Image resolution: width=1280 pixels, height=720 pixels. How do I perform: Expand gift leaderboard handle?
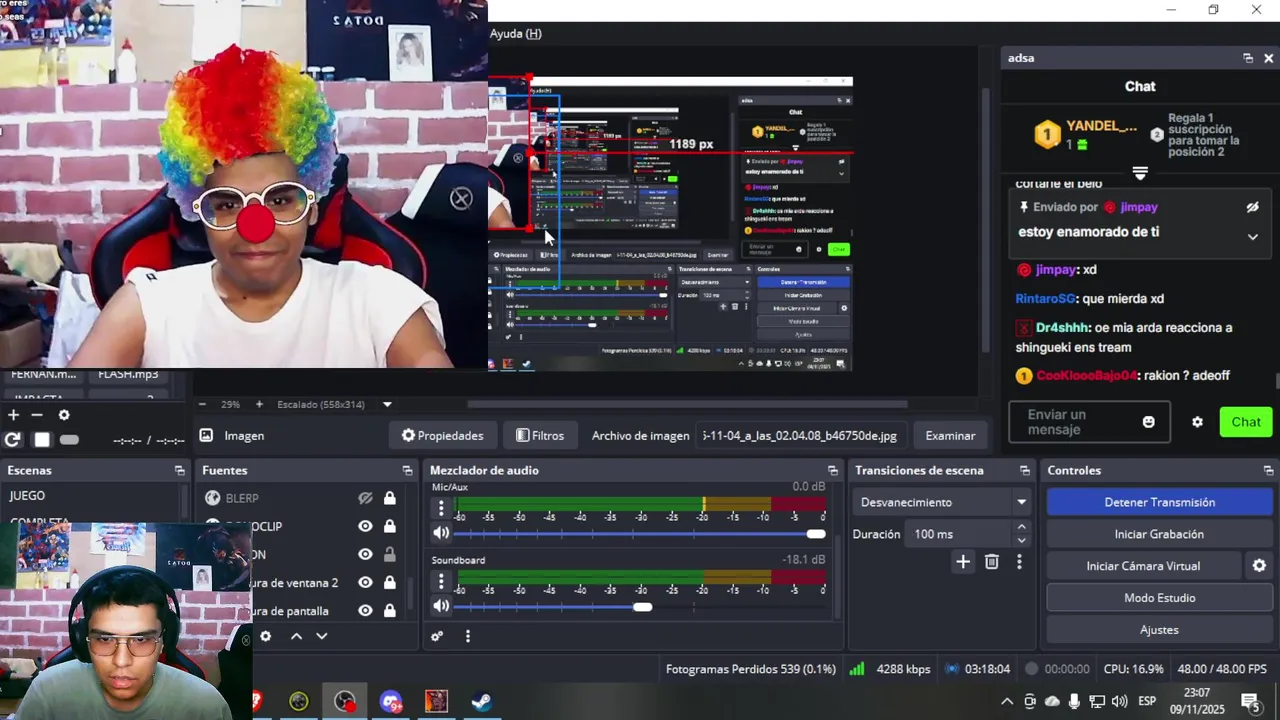pos(1139,174)
